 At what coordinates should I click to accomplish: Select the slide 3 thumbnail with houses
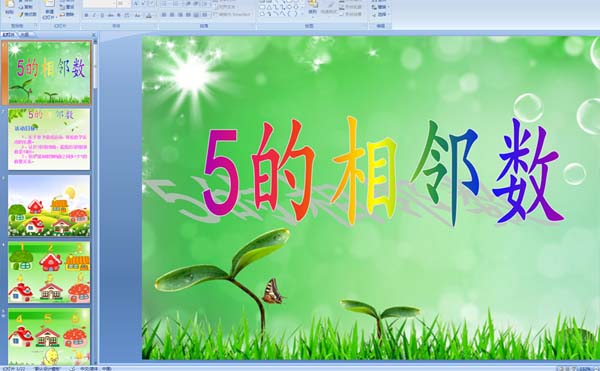coord(49,206)
